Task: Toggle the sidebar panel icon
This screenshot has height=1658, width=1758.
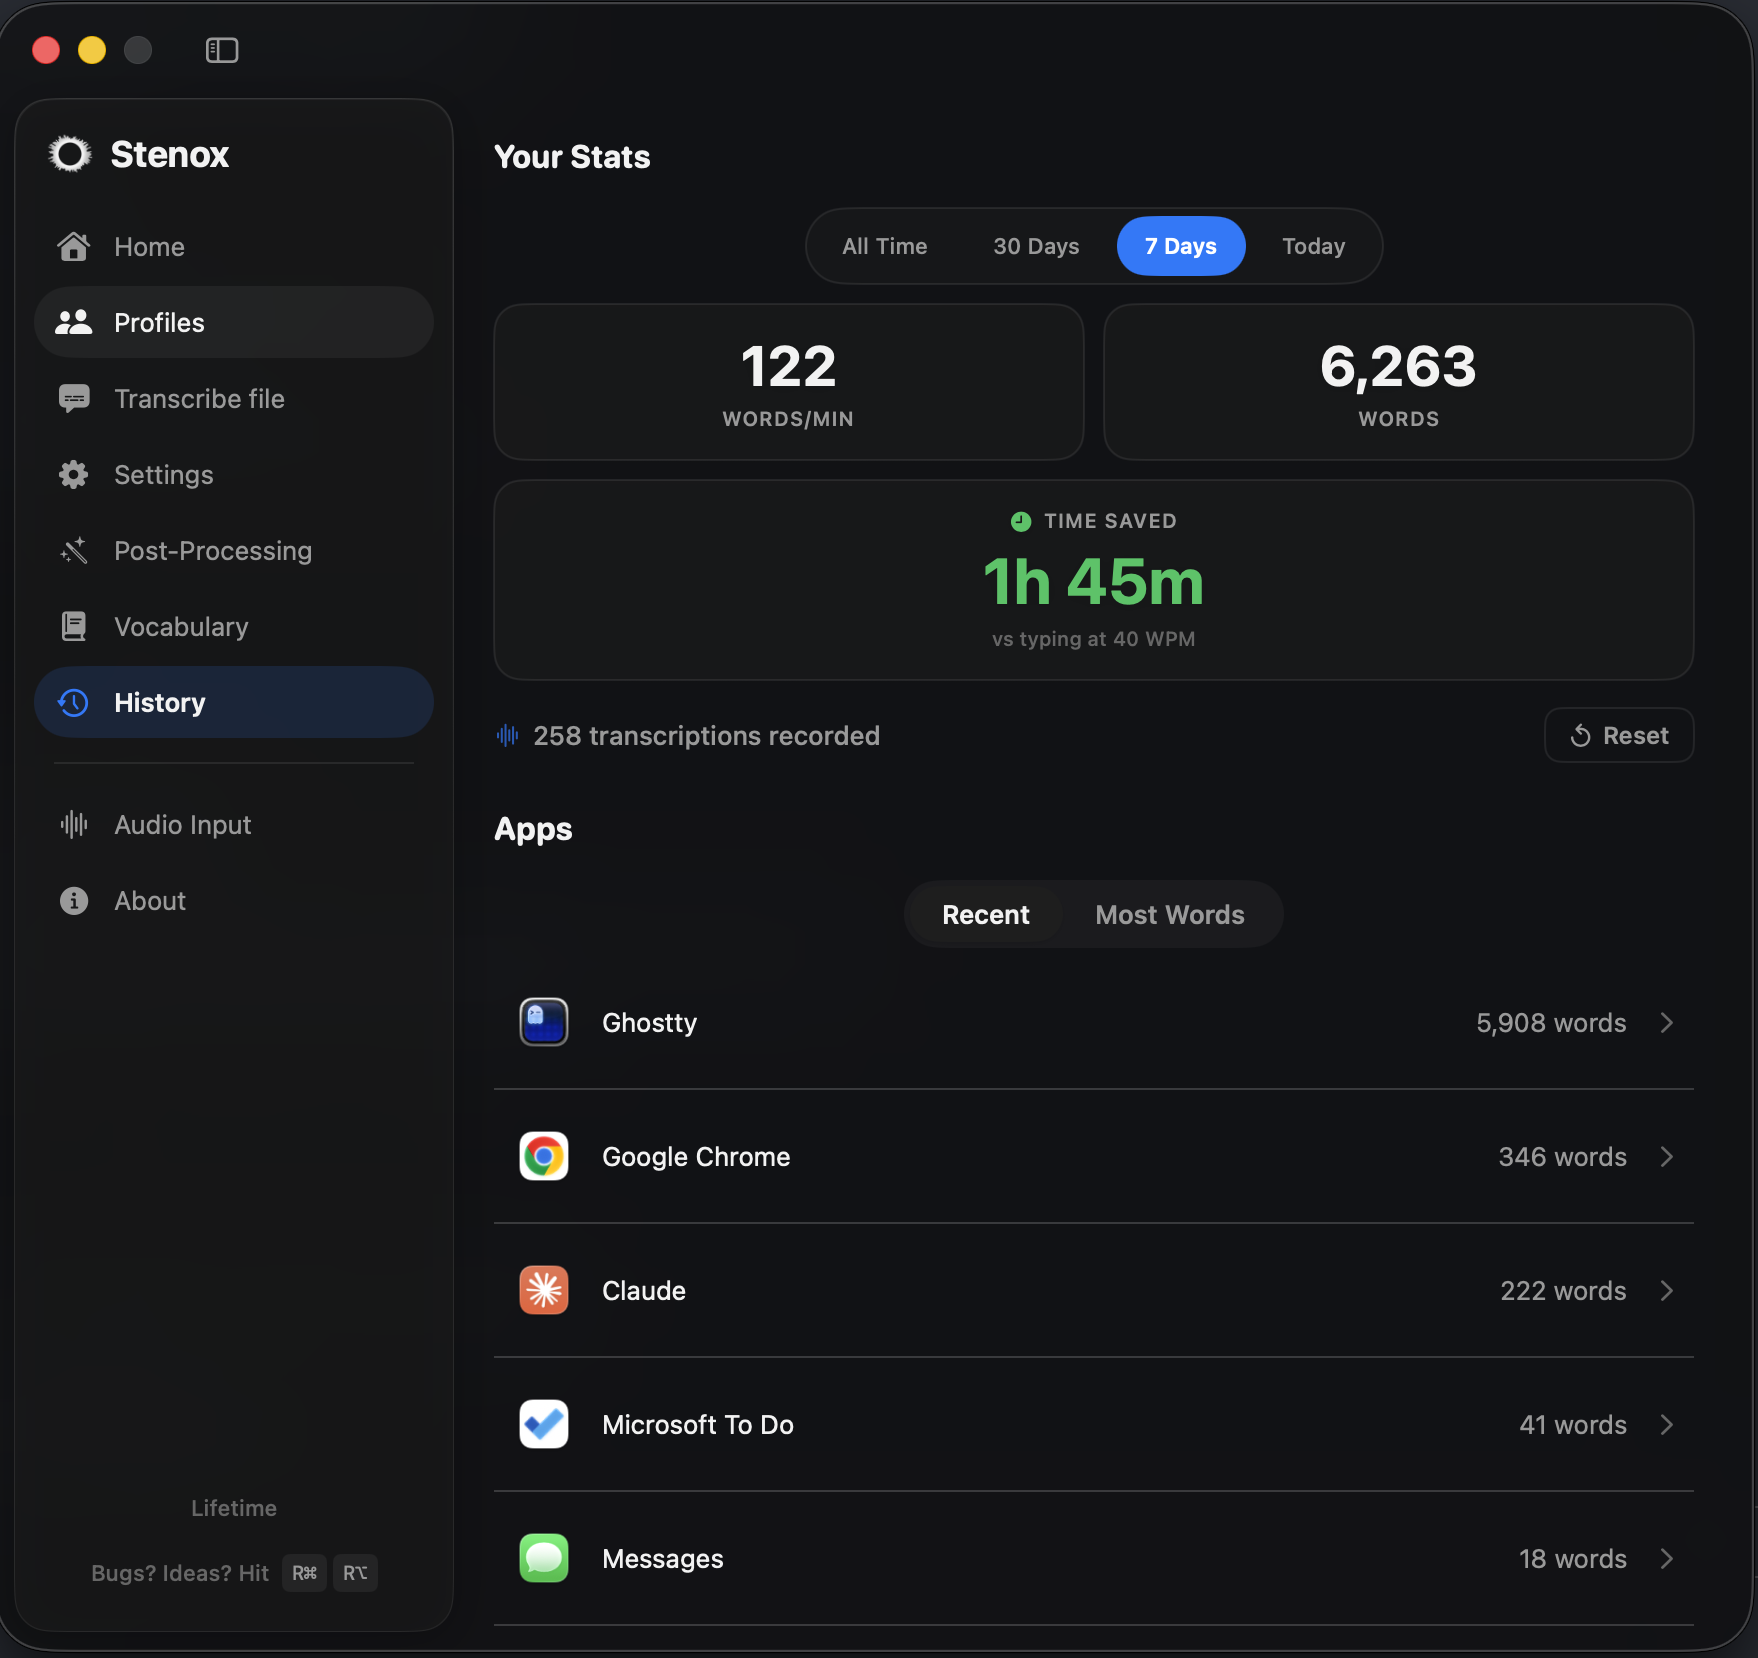Action: tap(222, 50)
